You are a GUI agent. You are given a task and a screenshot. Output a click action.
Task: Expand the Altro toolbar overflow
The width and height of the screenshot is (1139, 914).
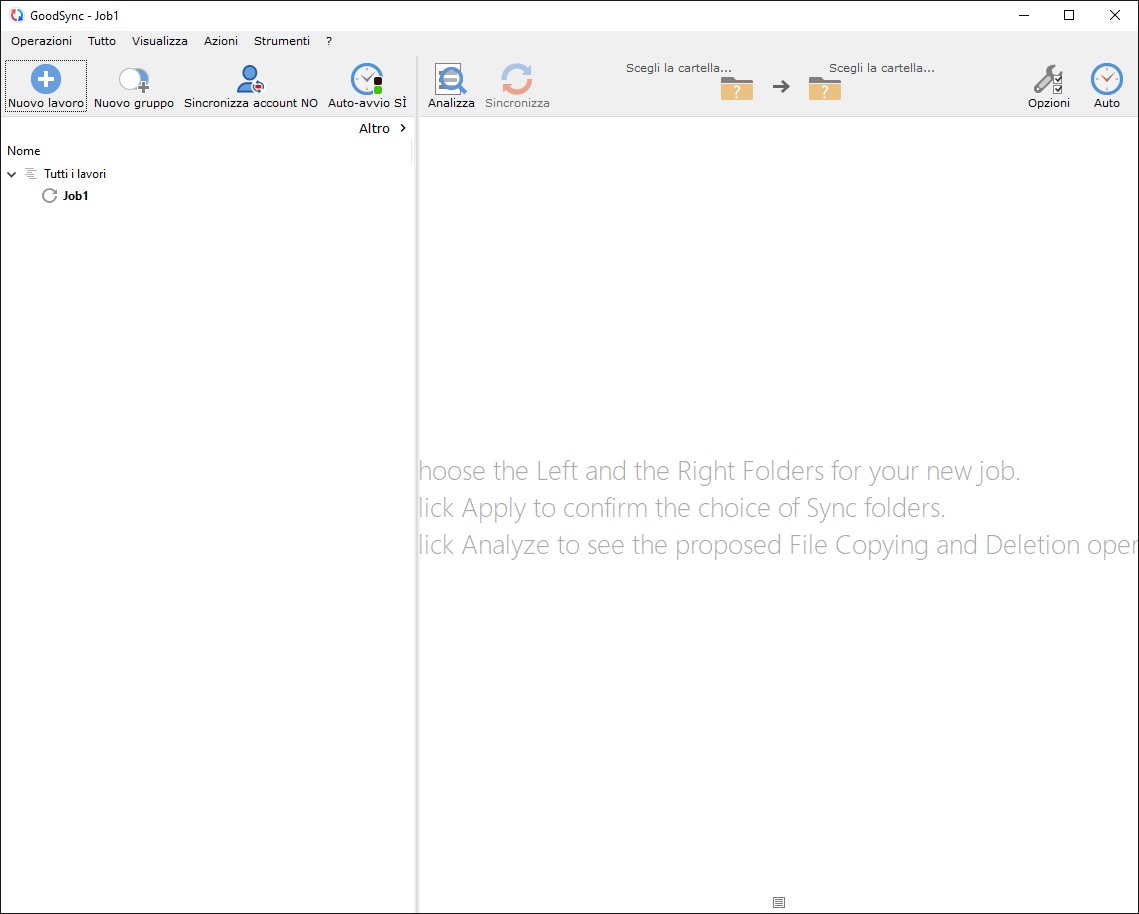pos(383,129)
